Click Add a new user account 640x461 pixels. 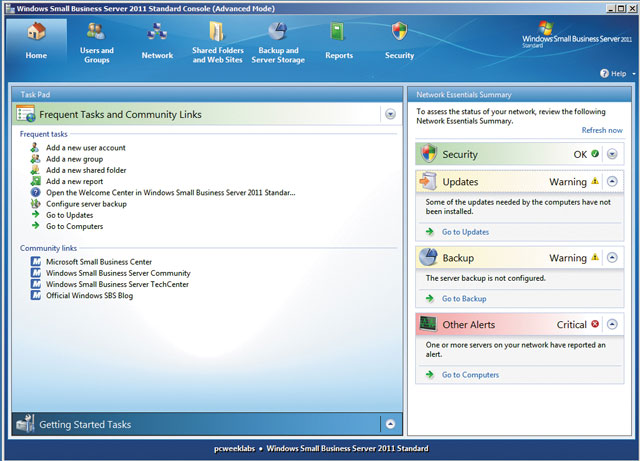[86, 148]
